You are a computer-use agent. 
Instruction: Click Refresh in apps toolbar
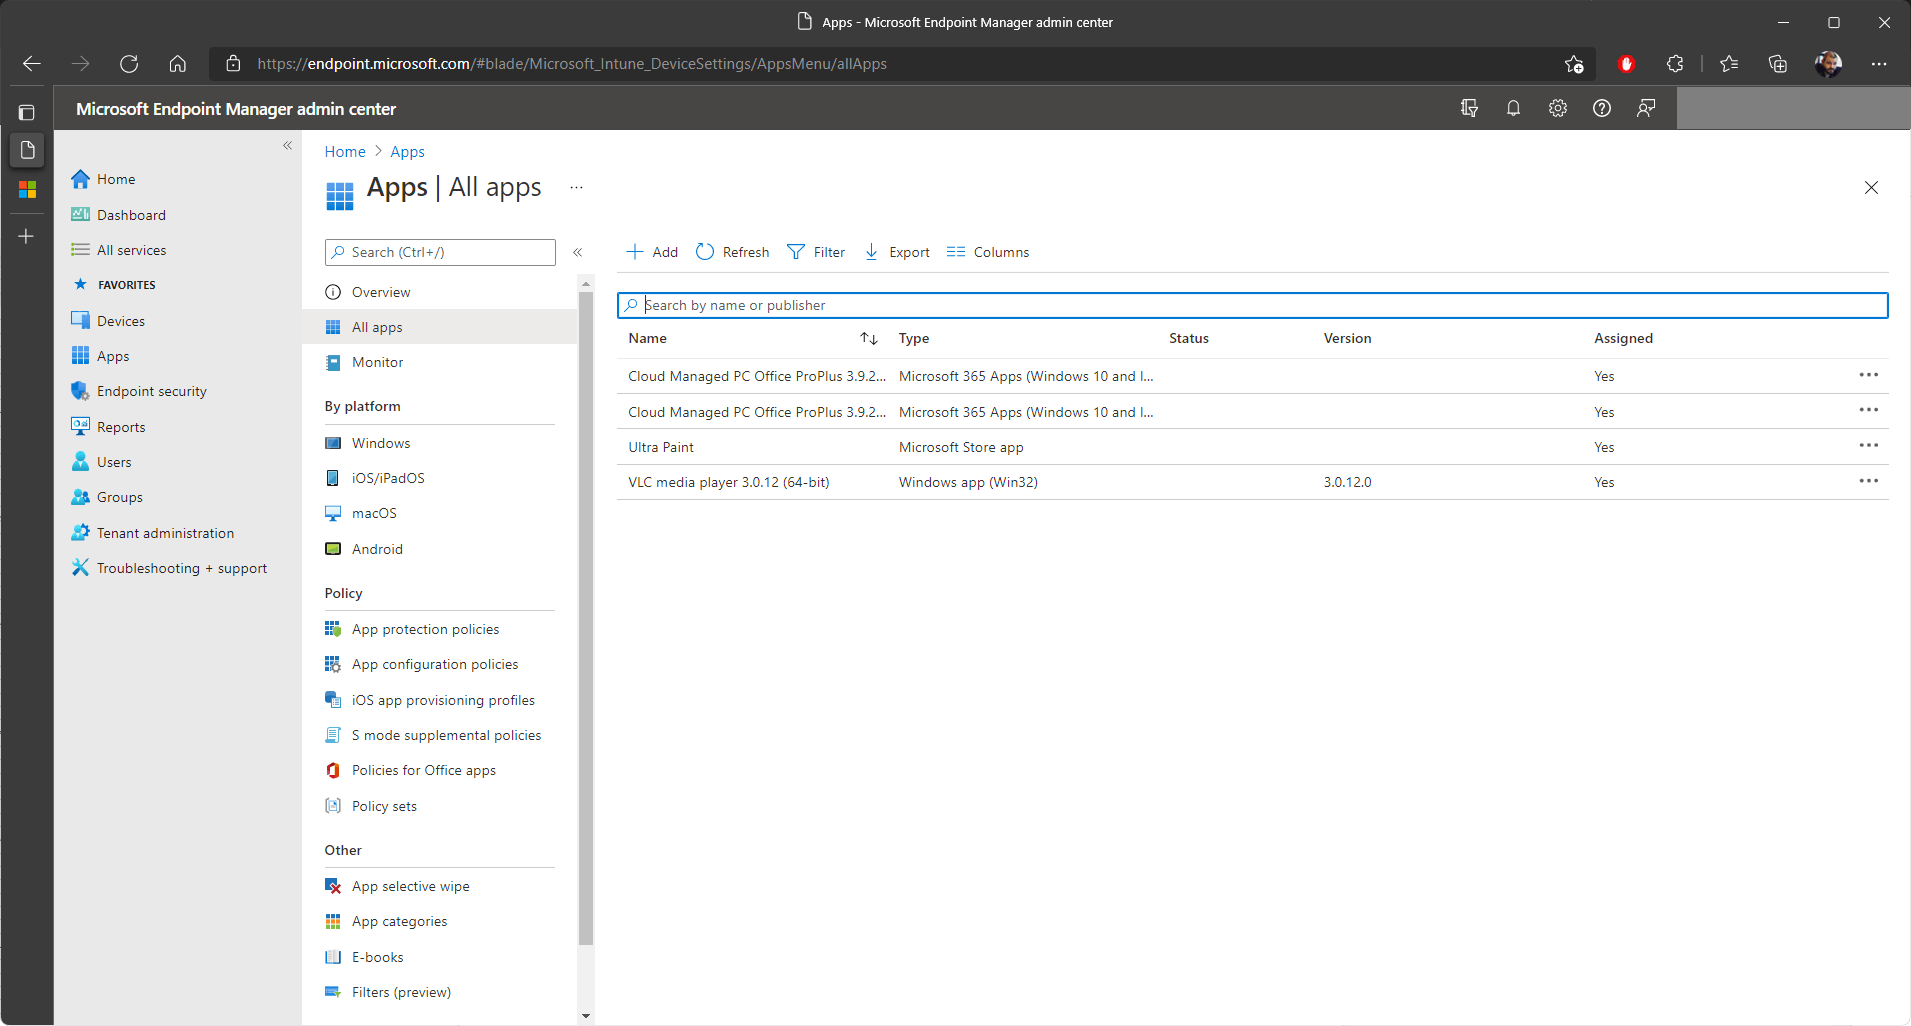coord(732,252)
